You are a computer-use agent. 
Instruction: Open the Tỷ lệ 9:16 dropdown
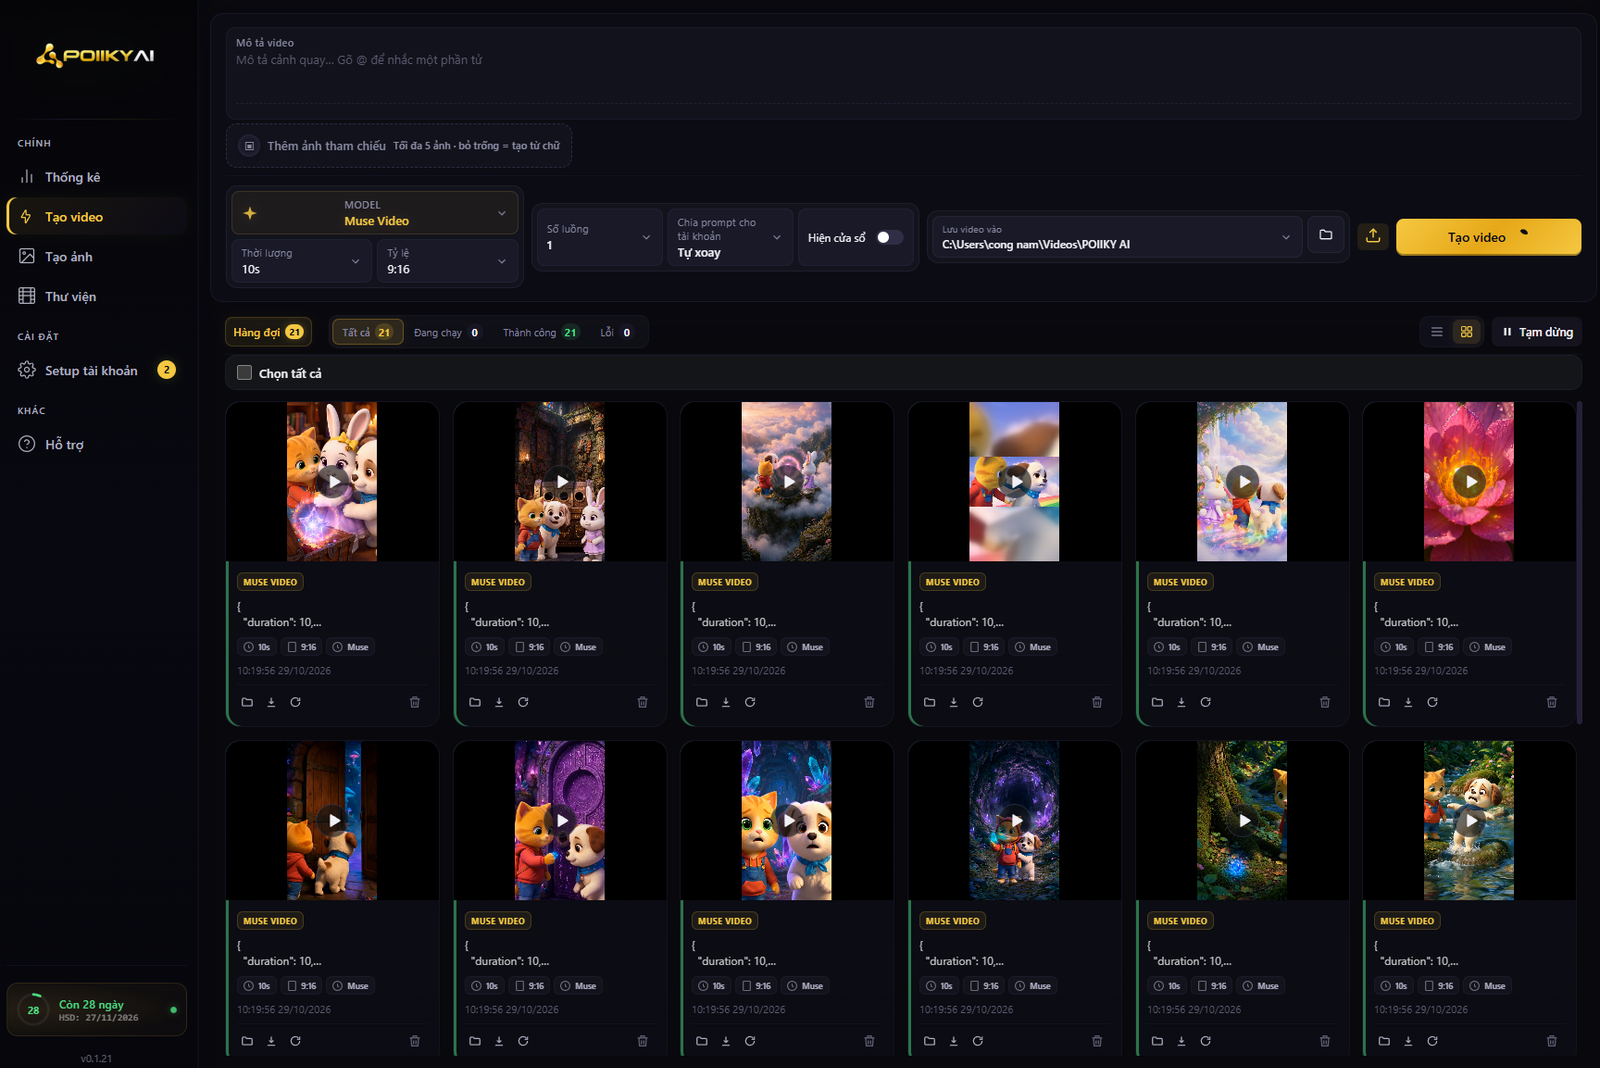(x=447, y=261)
